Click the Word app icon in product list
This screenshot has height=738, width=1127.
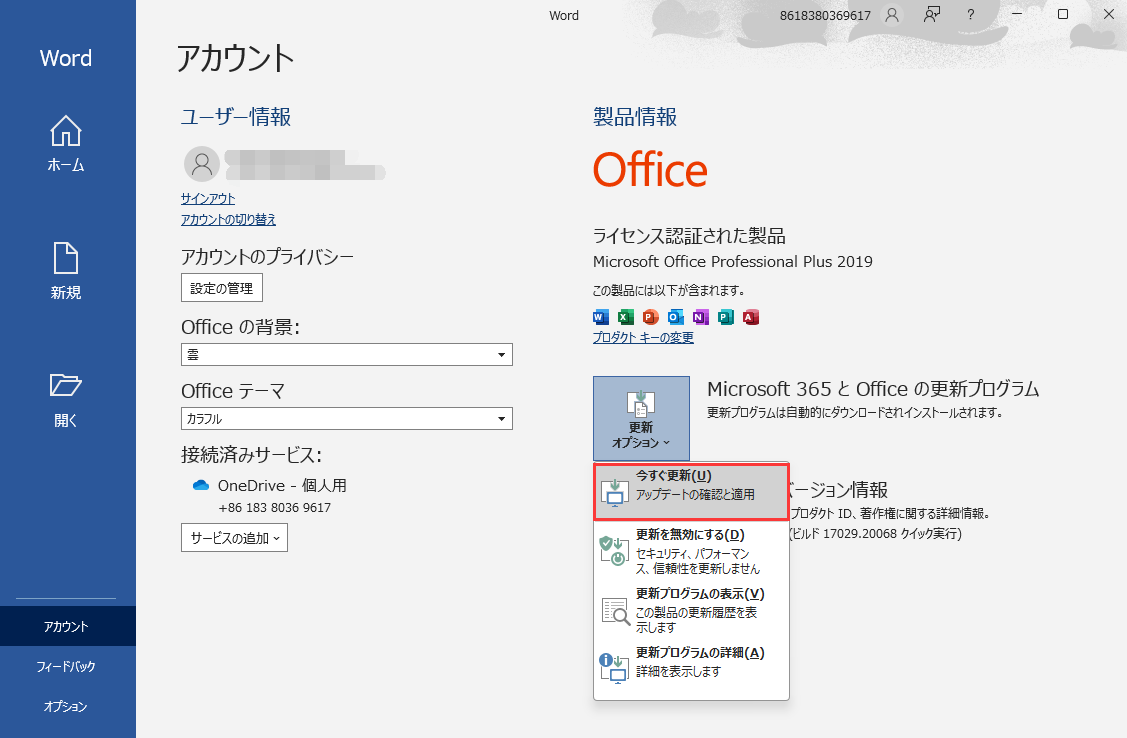coord(601,317)
